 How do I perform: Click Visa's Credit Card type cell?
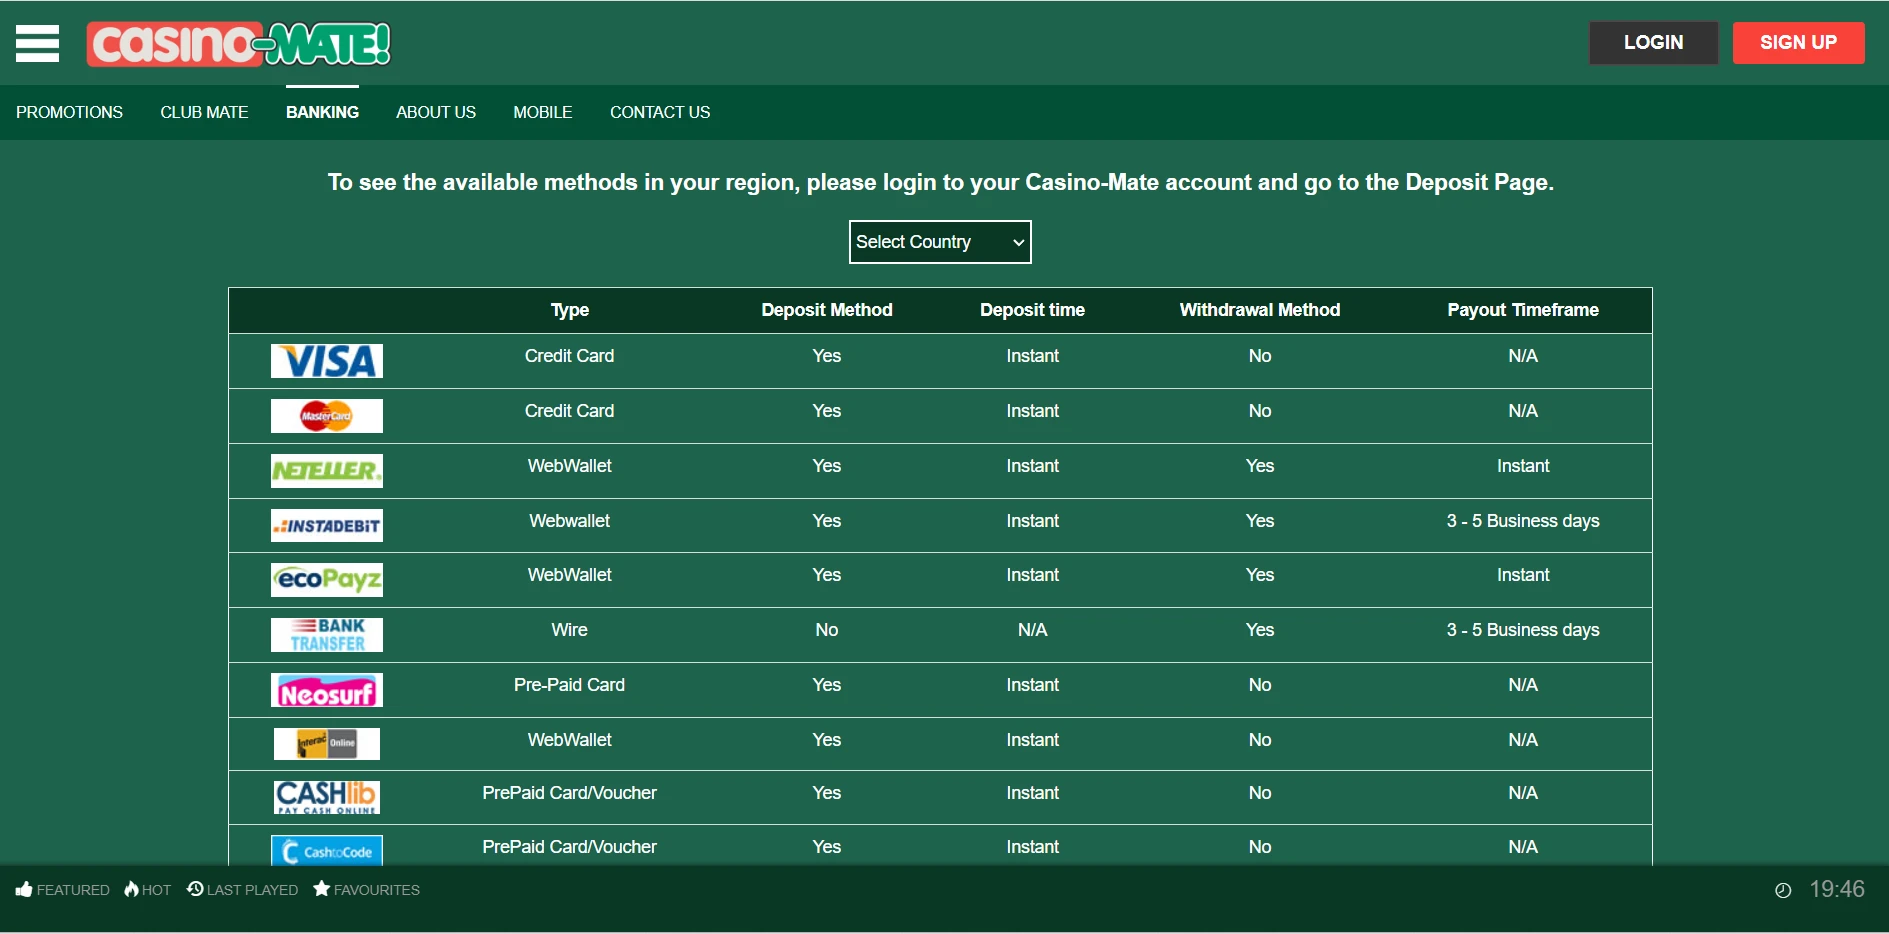(570, 356)
